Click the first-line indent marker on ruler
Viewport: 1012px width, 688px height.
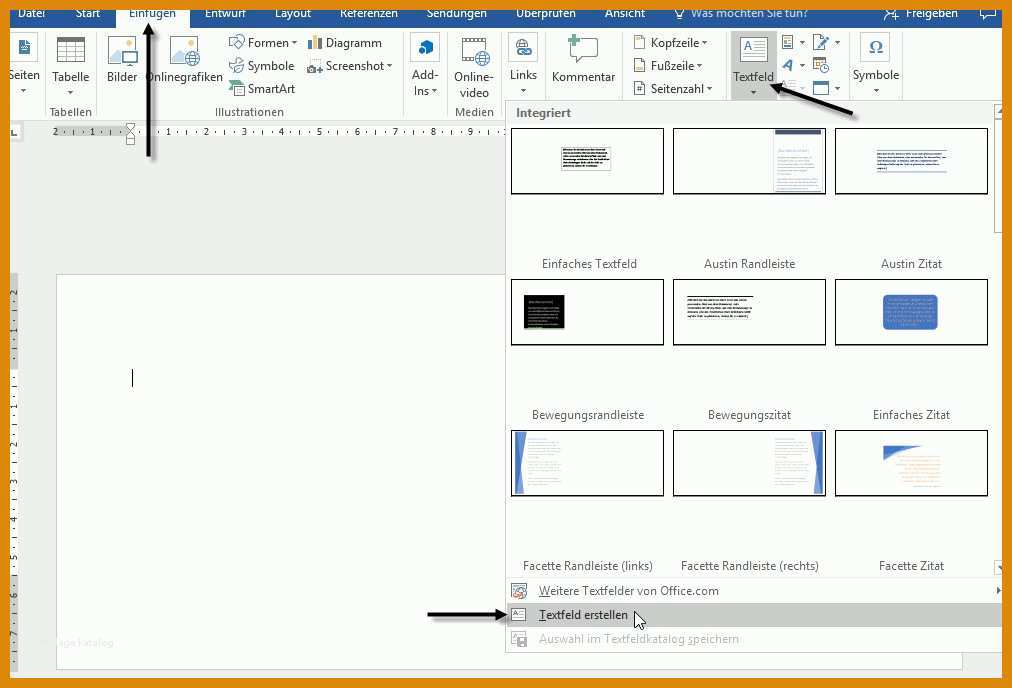tap(130, 127)
